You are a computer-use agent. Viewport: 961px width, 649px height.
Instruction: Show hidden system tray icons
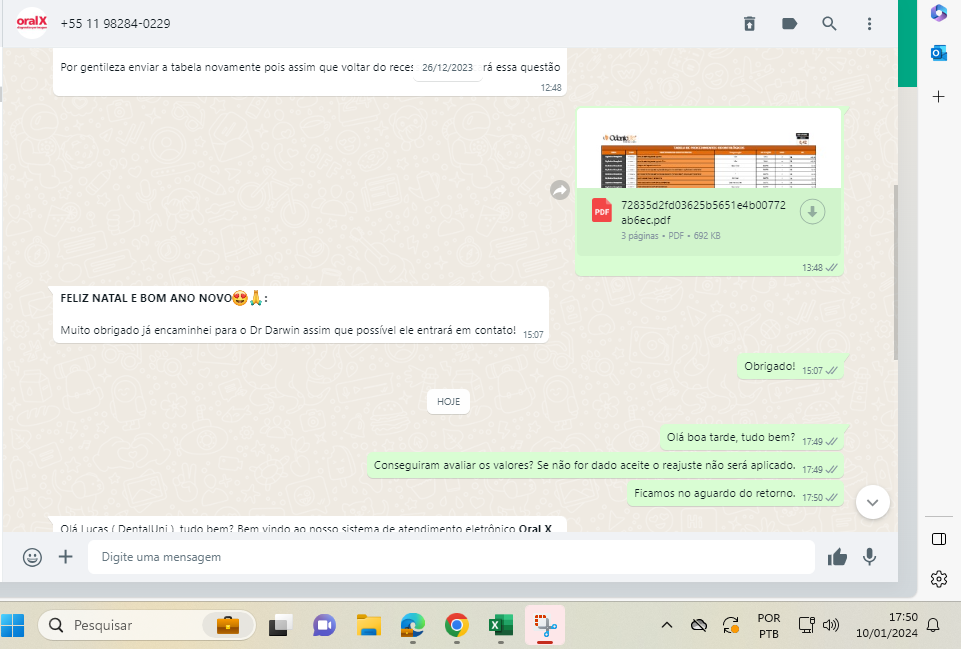667,625
